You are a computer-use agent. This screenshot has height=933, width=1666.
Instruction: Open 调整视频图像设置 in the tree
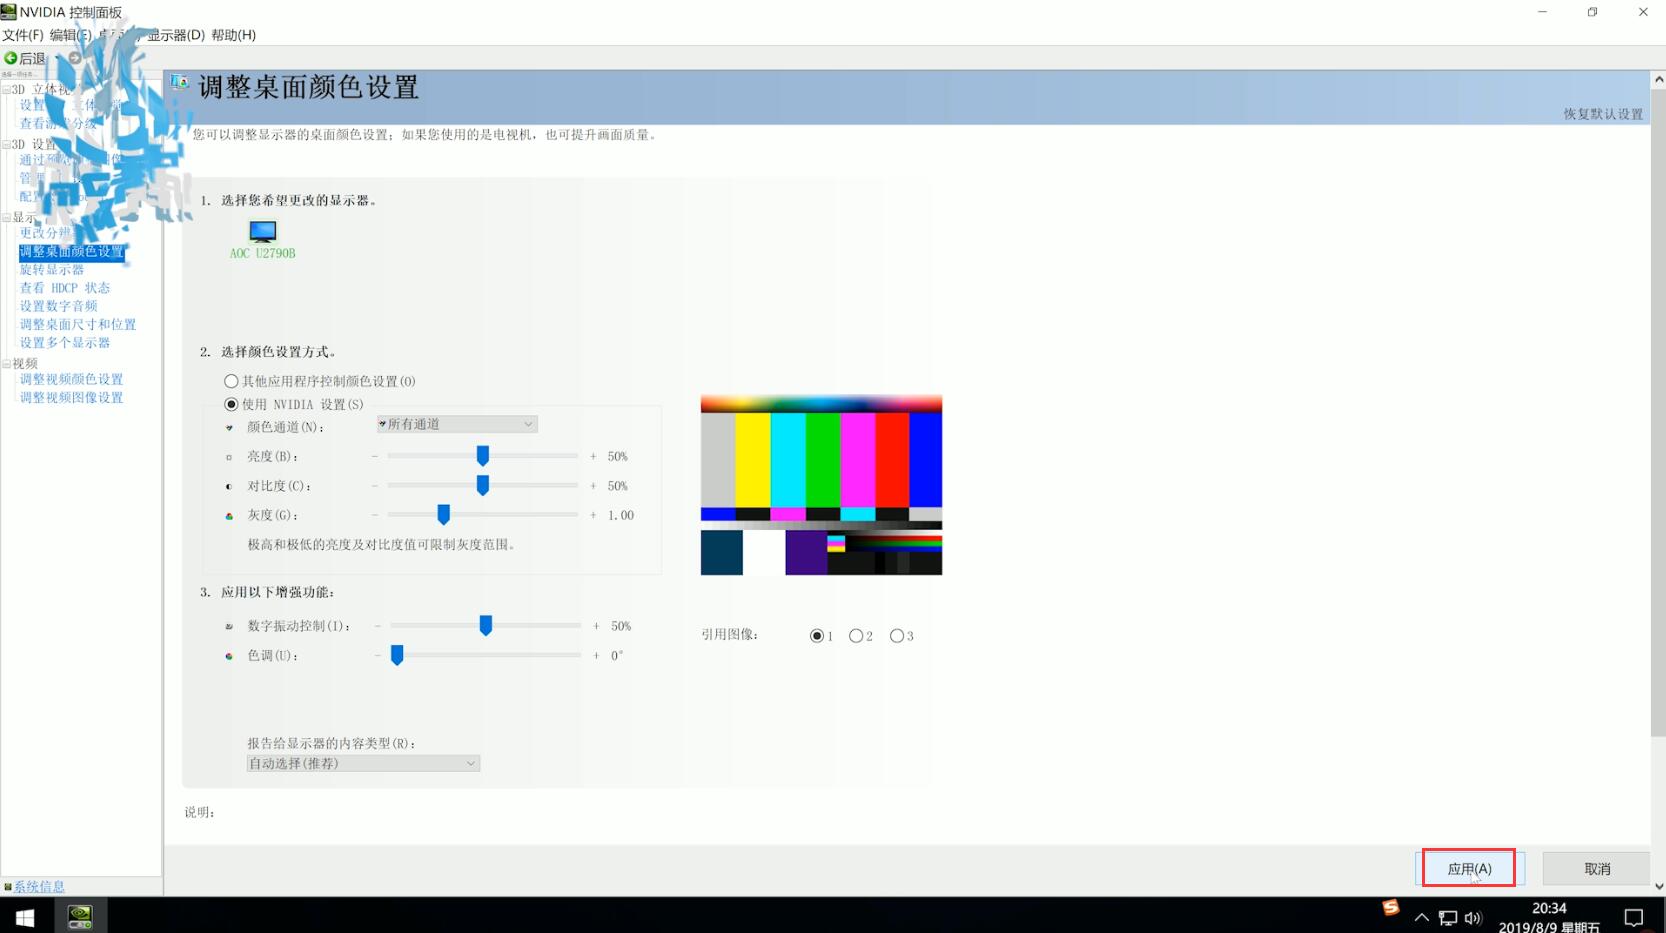pos(71,398)
